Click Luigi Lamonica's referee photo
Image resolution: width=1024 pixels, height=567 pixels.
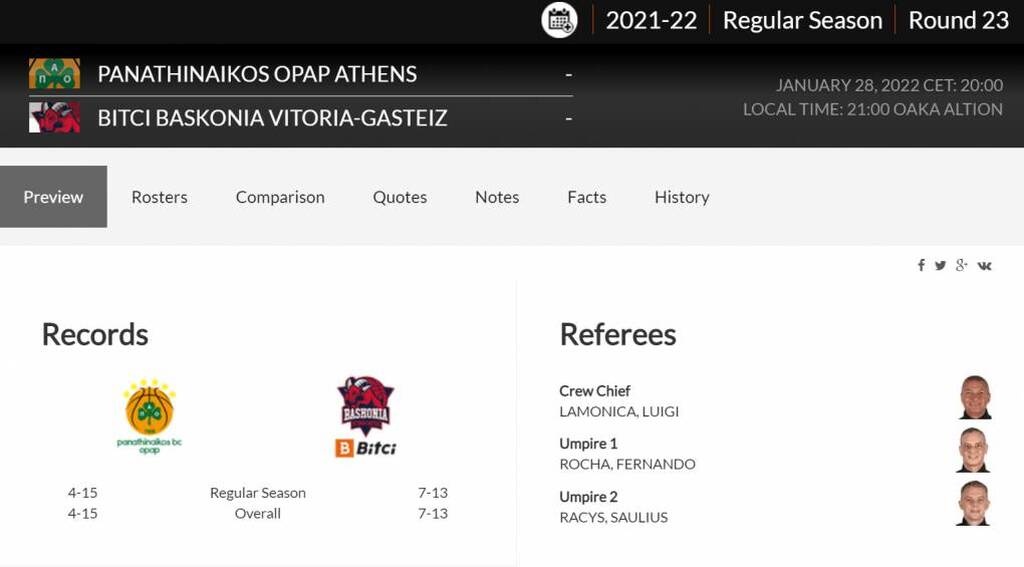point(975,398)
